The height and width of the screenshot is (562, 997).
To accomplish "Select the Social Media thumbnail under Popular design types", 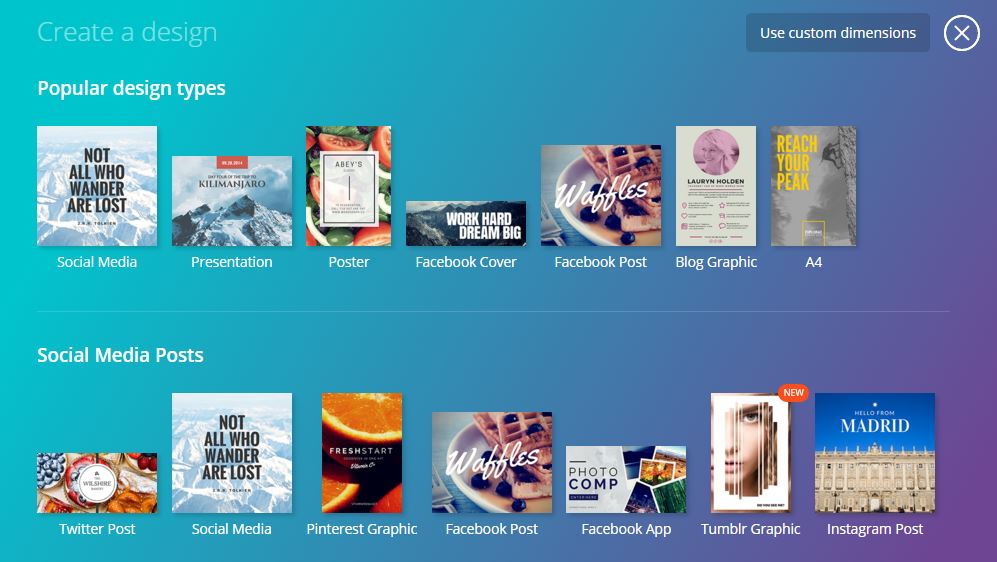I will click(97, 186).
